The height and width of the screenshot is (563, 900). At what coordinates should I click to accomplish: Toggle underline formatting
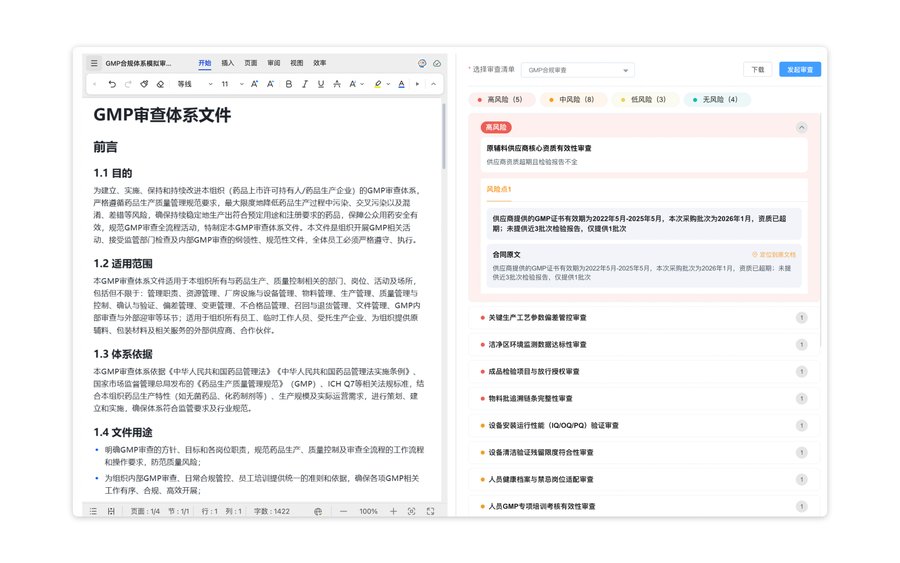pos(321,84)
